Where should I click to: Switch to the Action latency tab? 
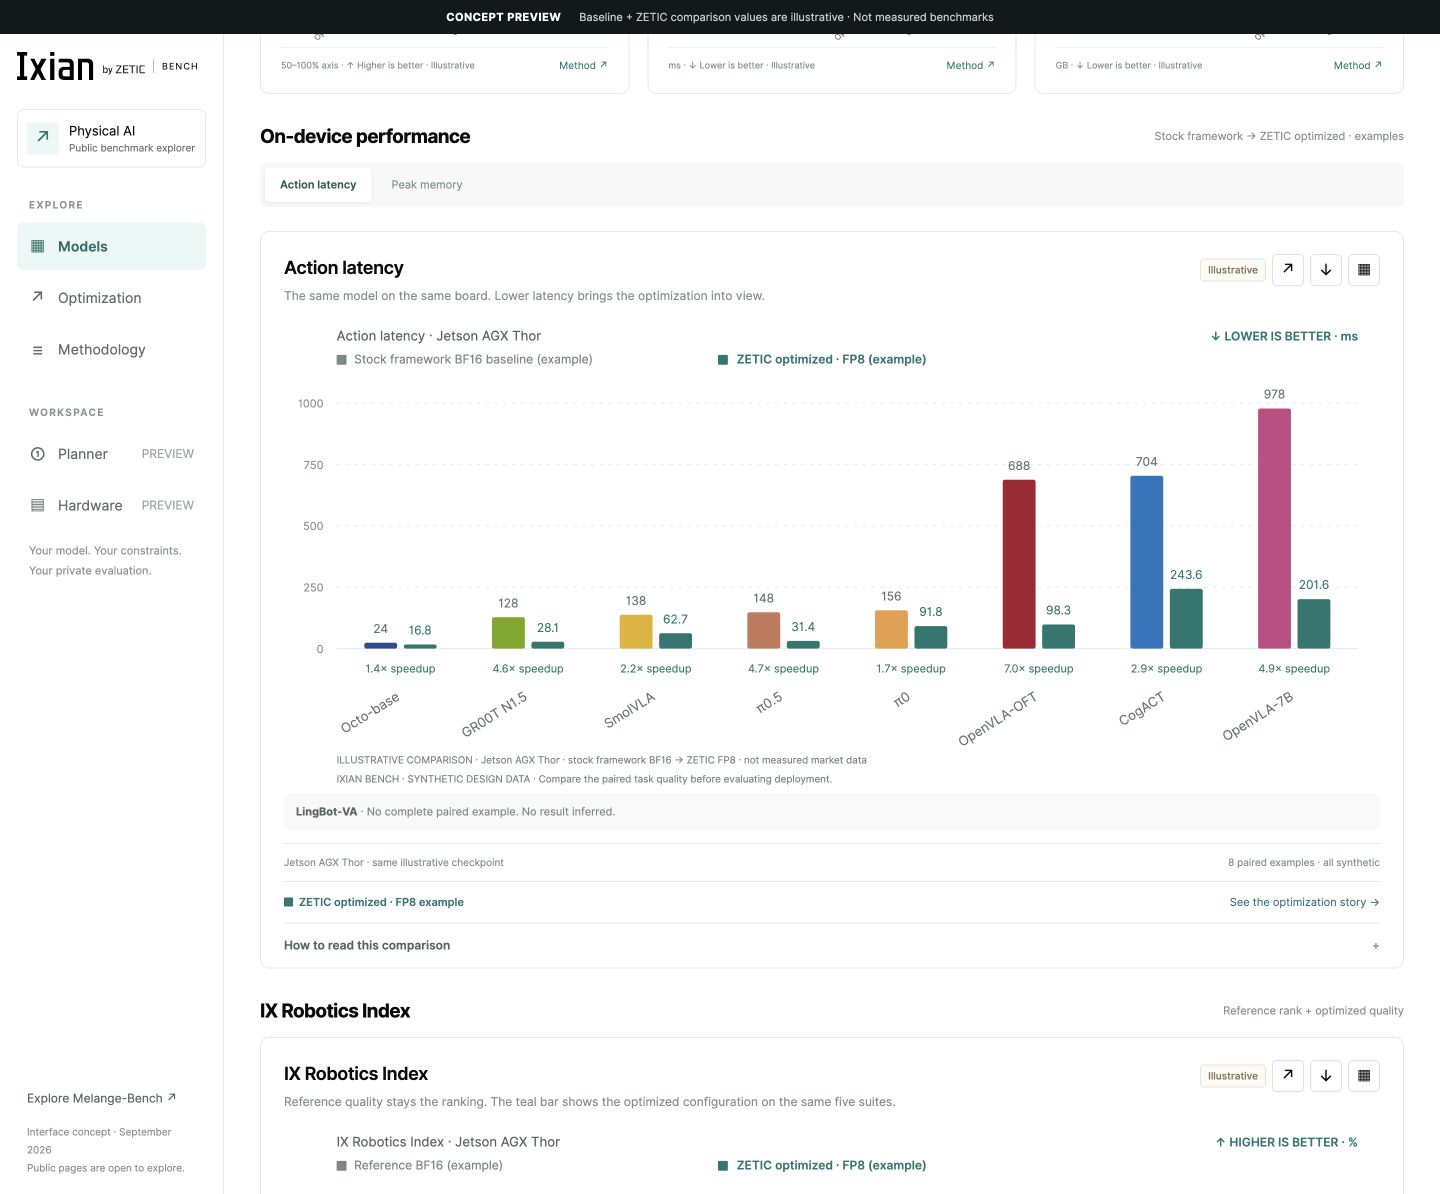point(318,185)
